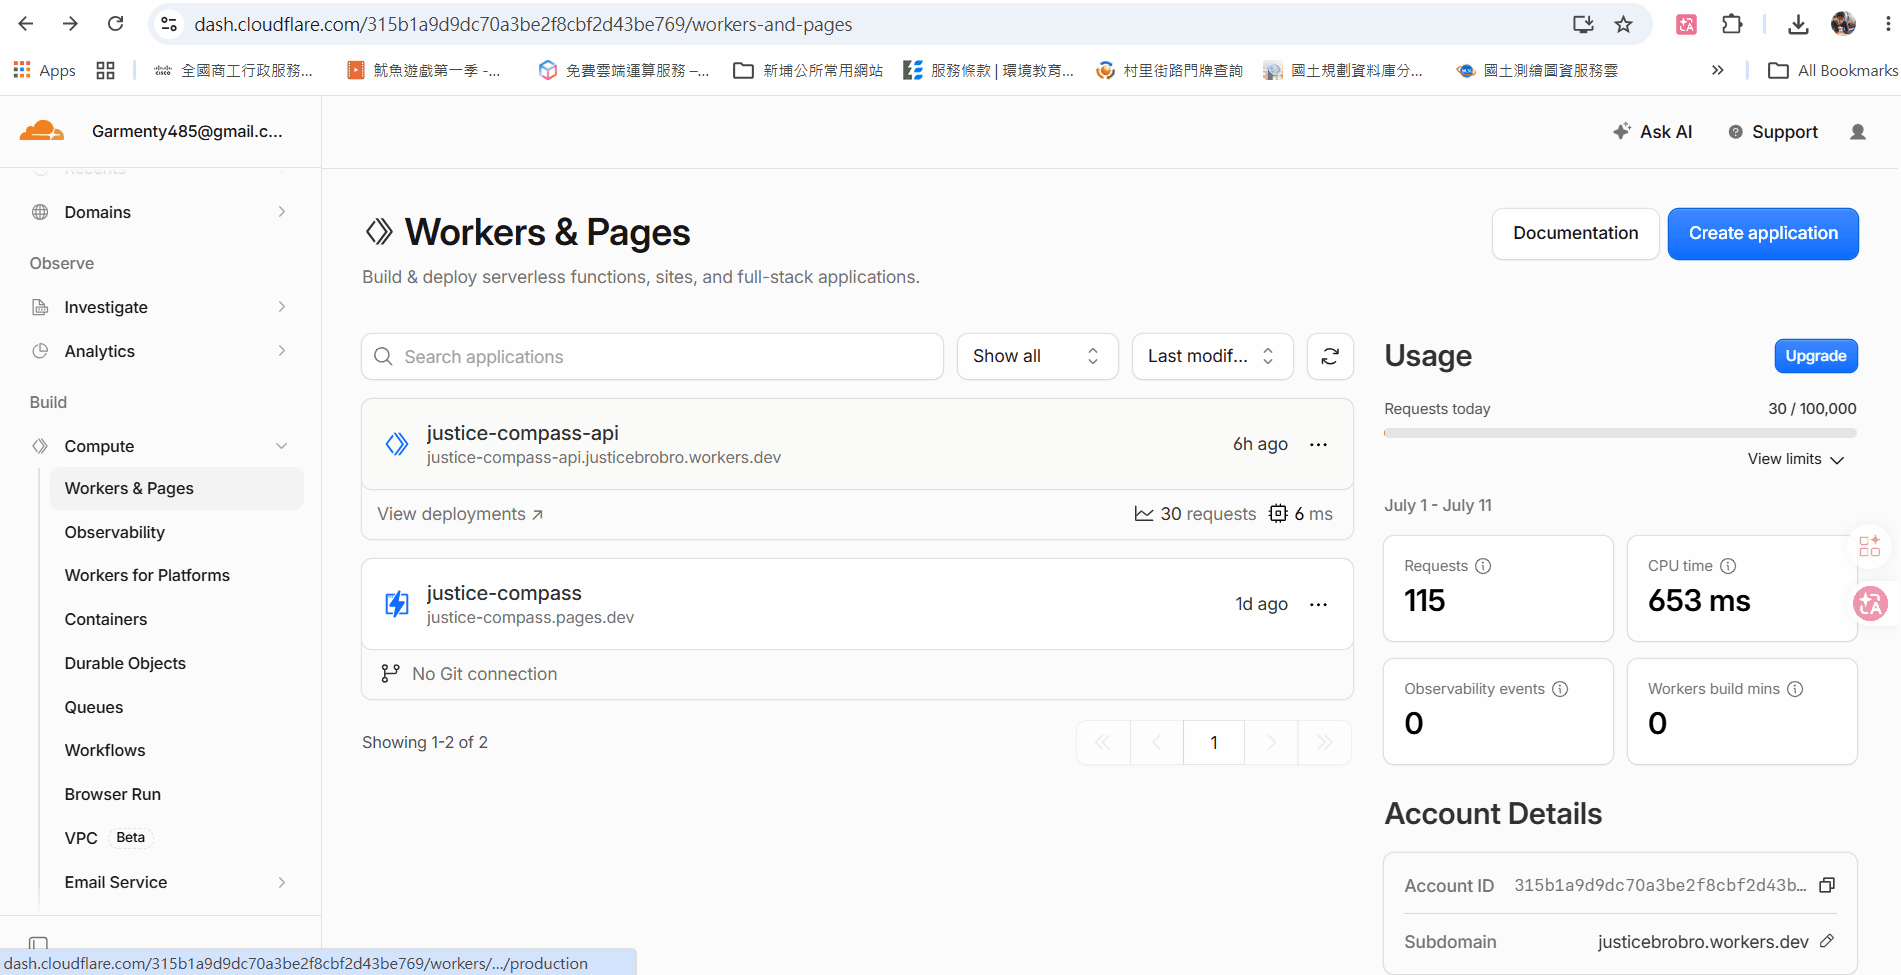
Task: Show info tooltip for Workers build mins
Action: (x=1795, y=689)
